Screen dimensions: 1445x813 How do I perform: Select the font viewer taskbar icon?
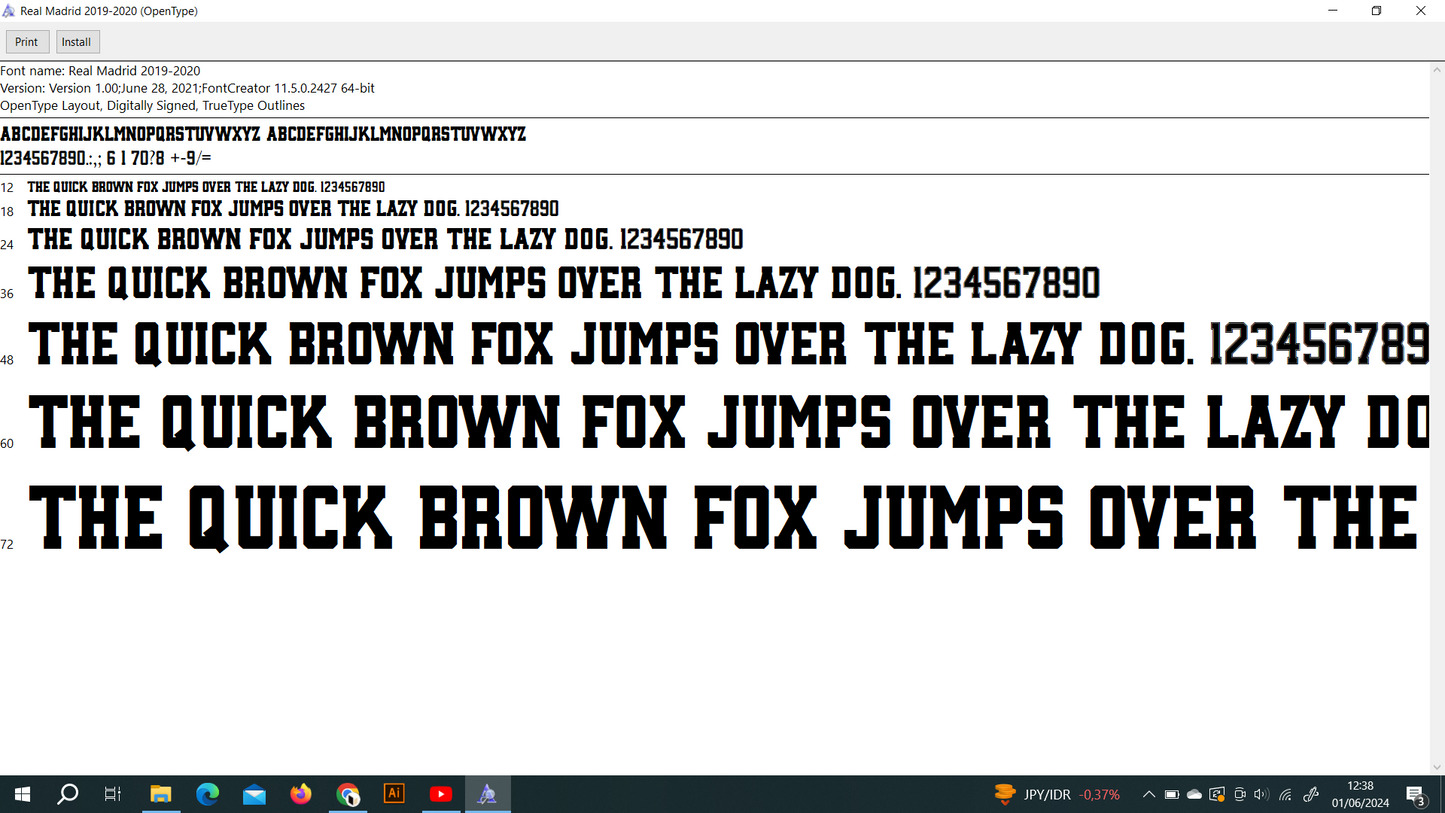[487, 795]
